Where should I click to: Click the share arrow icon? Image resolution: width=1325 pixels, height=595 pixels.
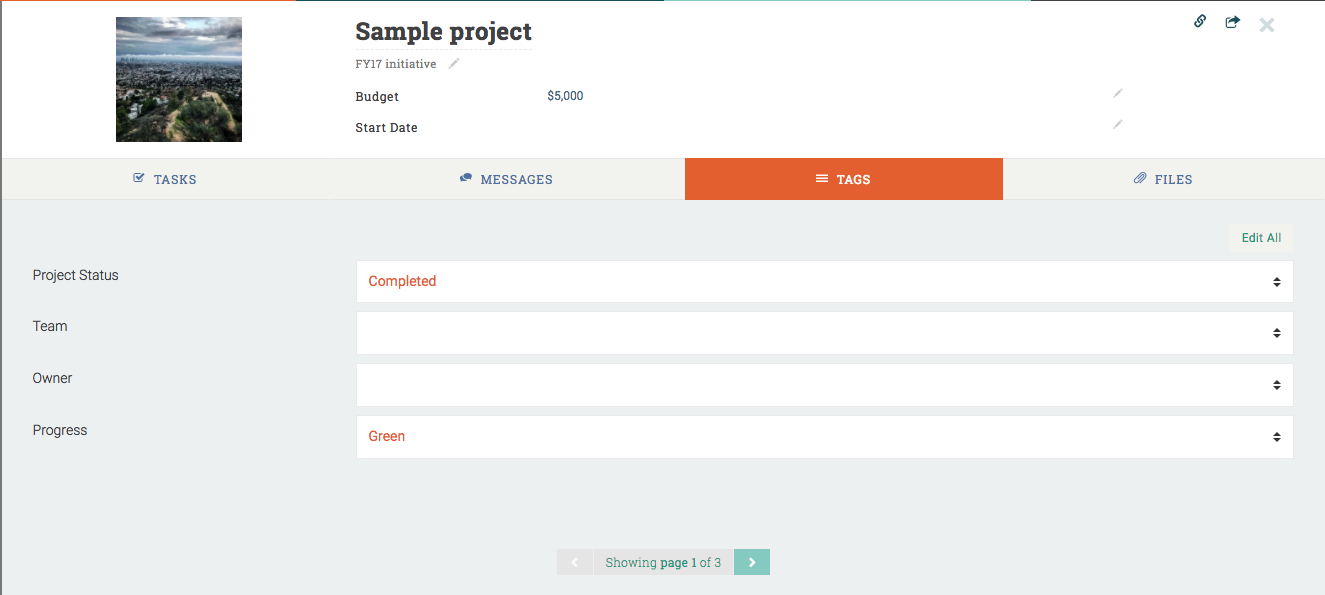click(x=1232, y=22)
